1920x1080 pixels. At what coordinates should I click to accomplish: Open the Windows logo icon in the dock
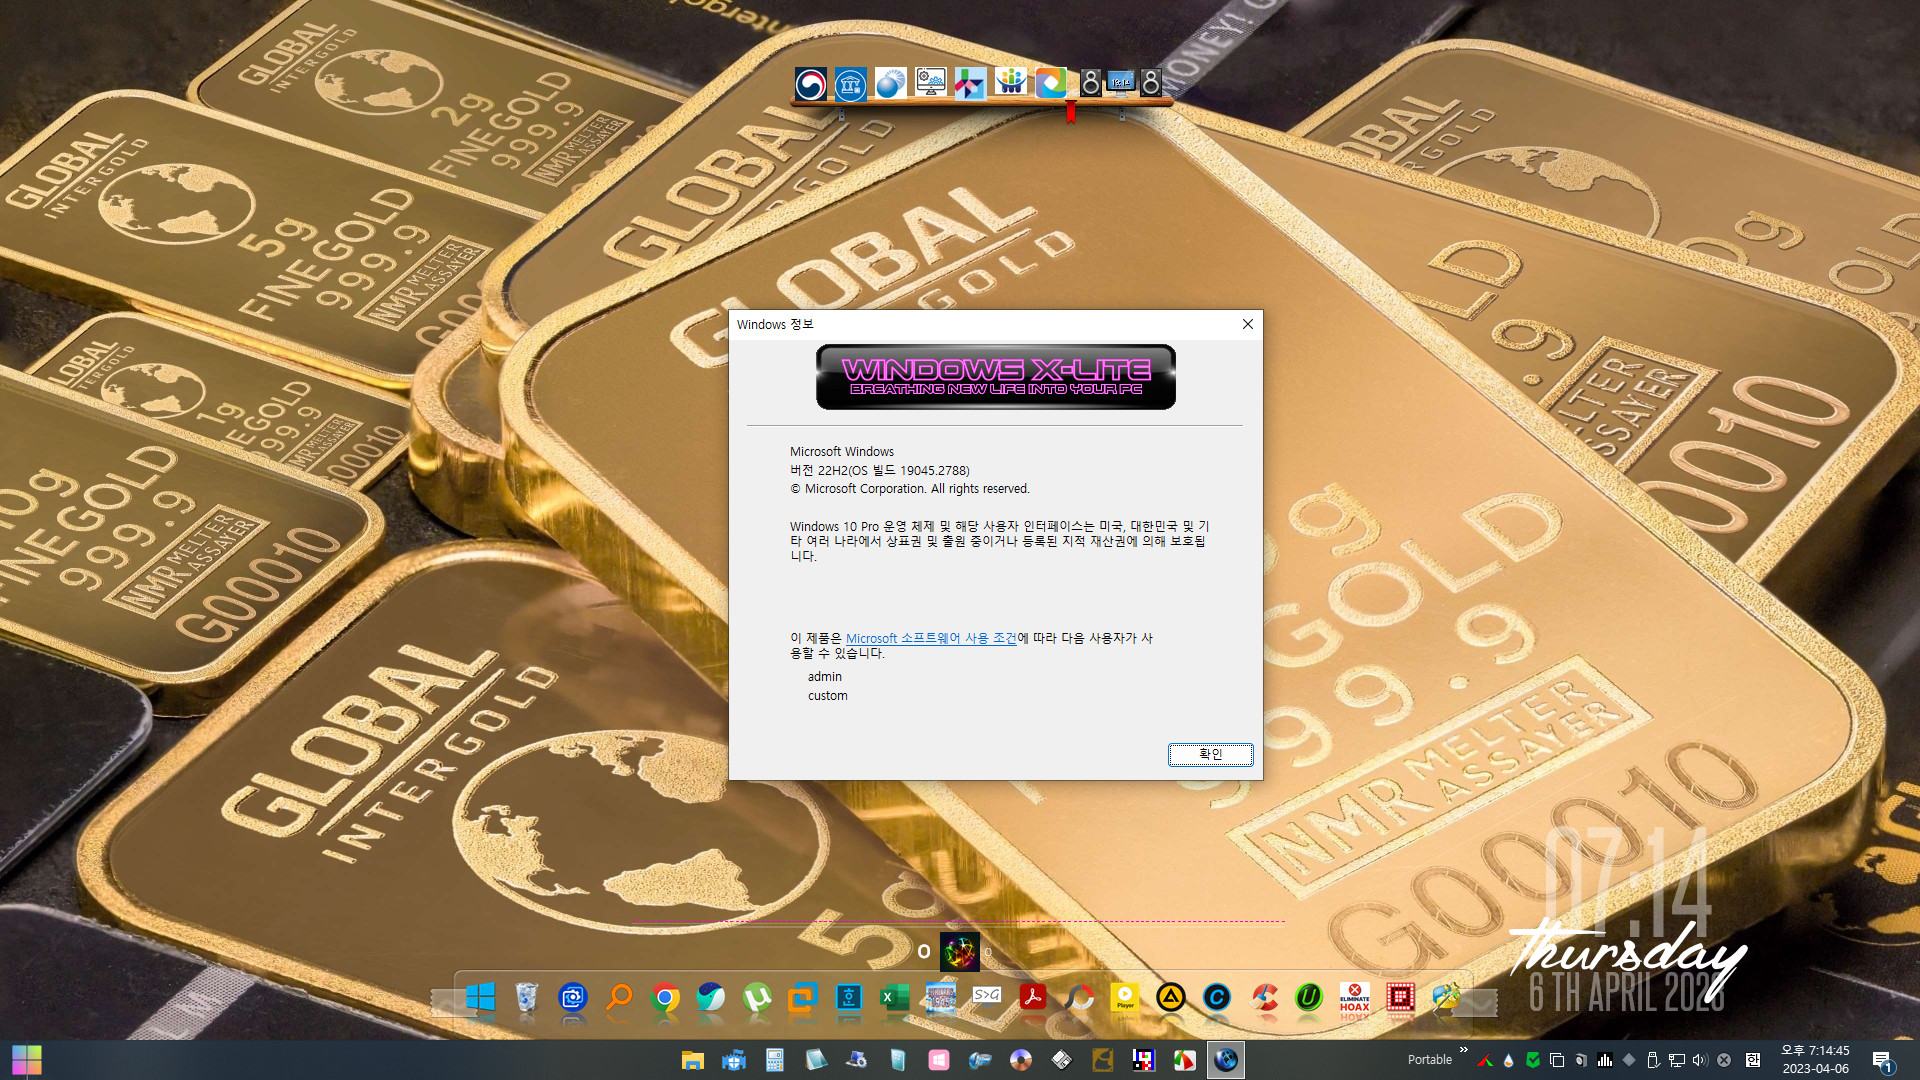tap(481, 997)
